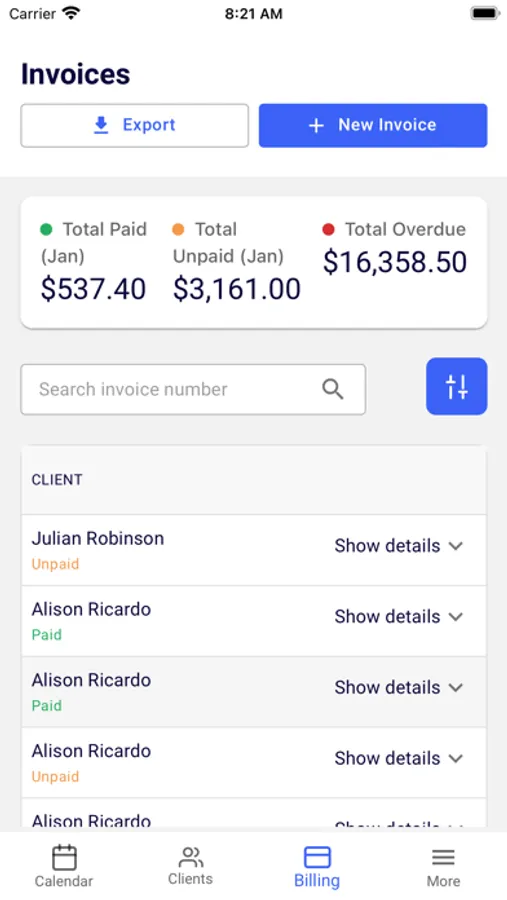Tap the Billing card icon
The height and width of the screenshot is (900, 507).
pyautogui.click(x=317, y=858)
